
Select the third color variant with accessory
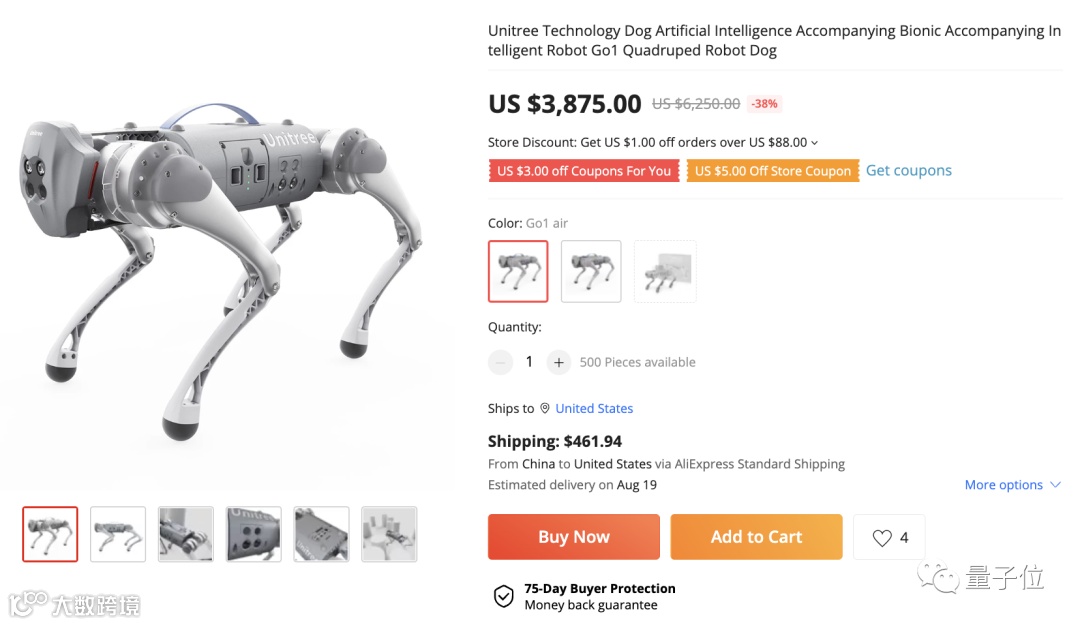coord(665,271)
